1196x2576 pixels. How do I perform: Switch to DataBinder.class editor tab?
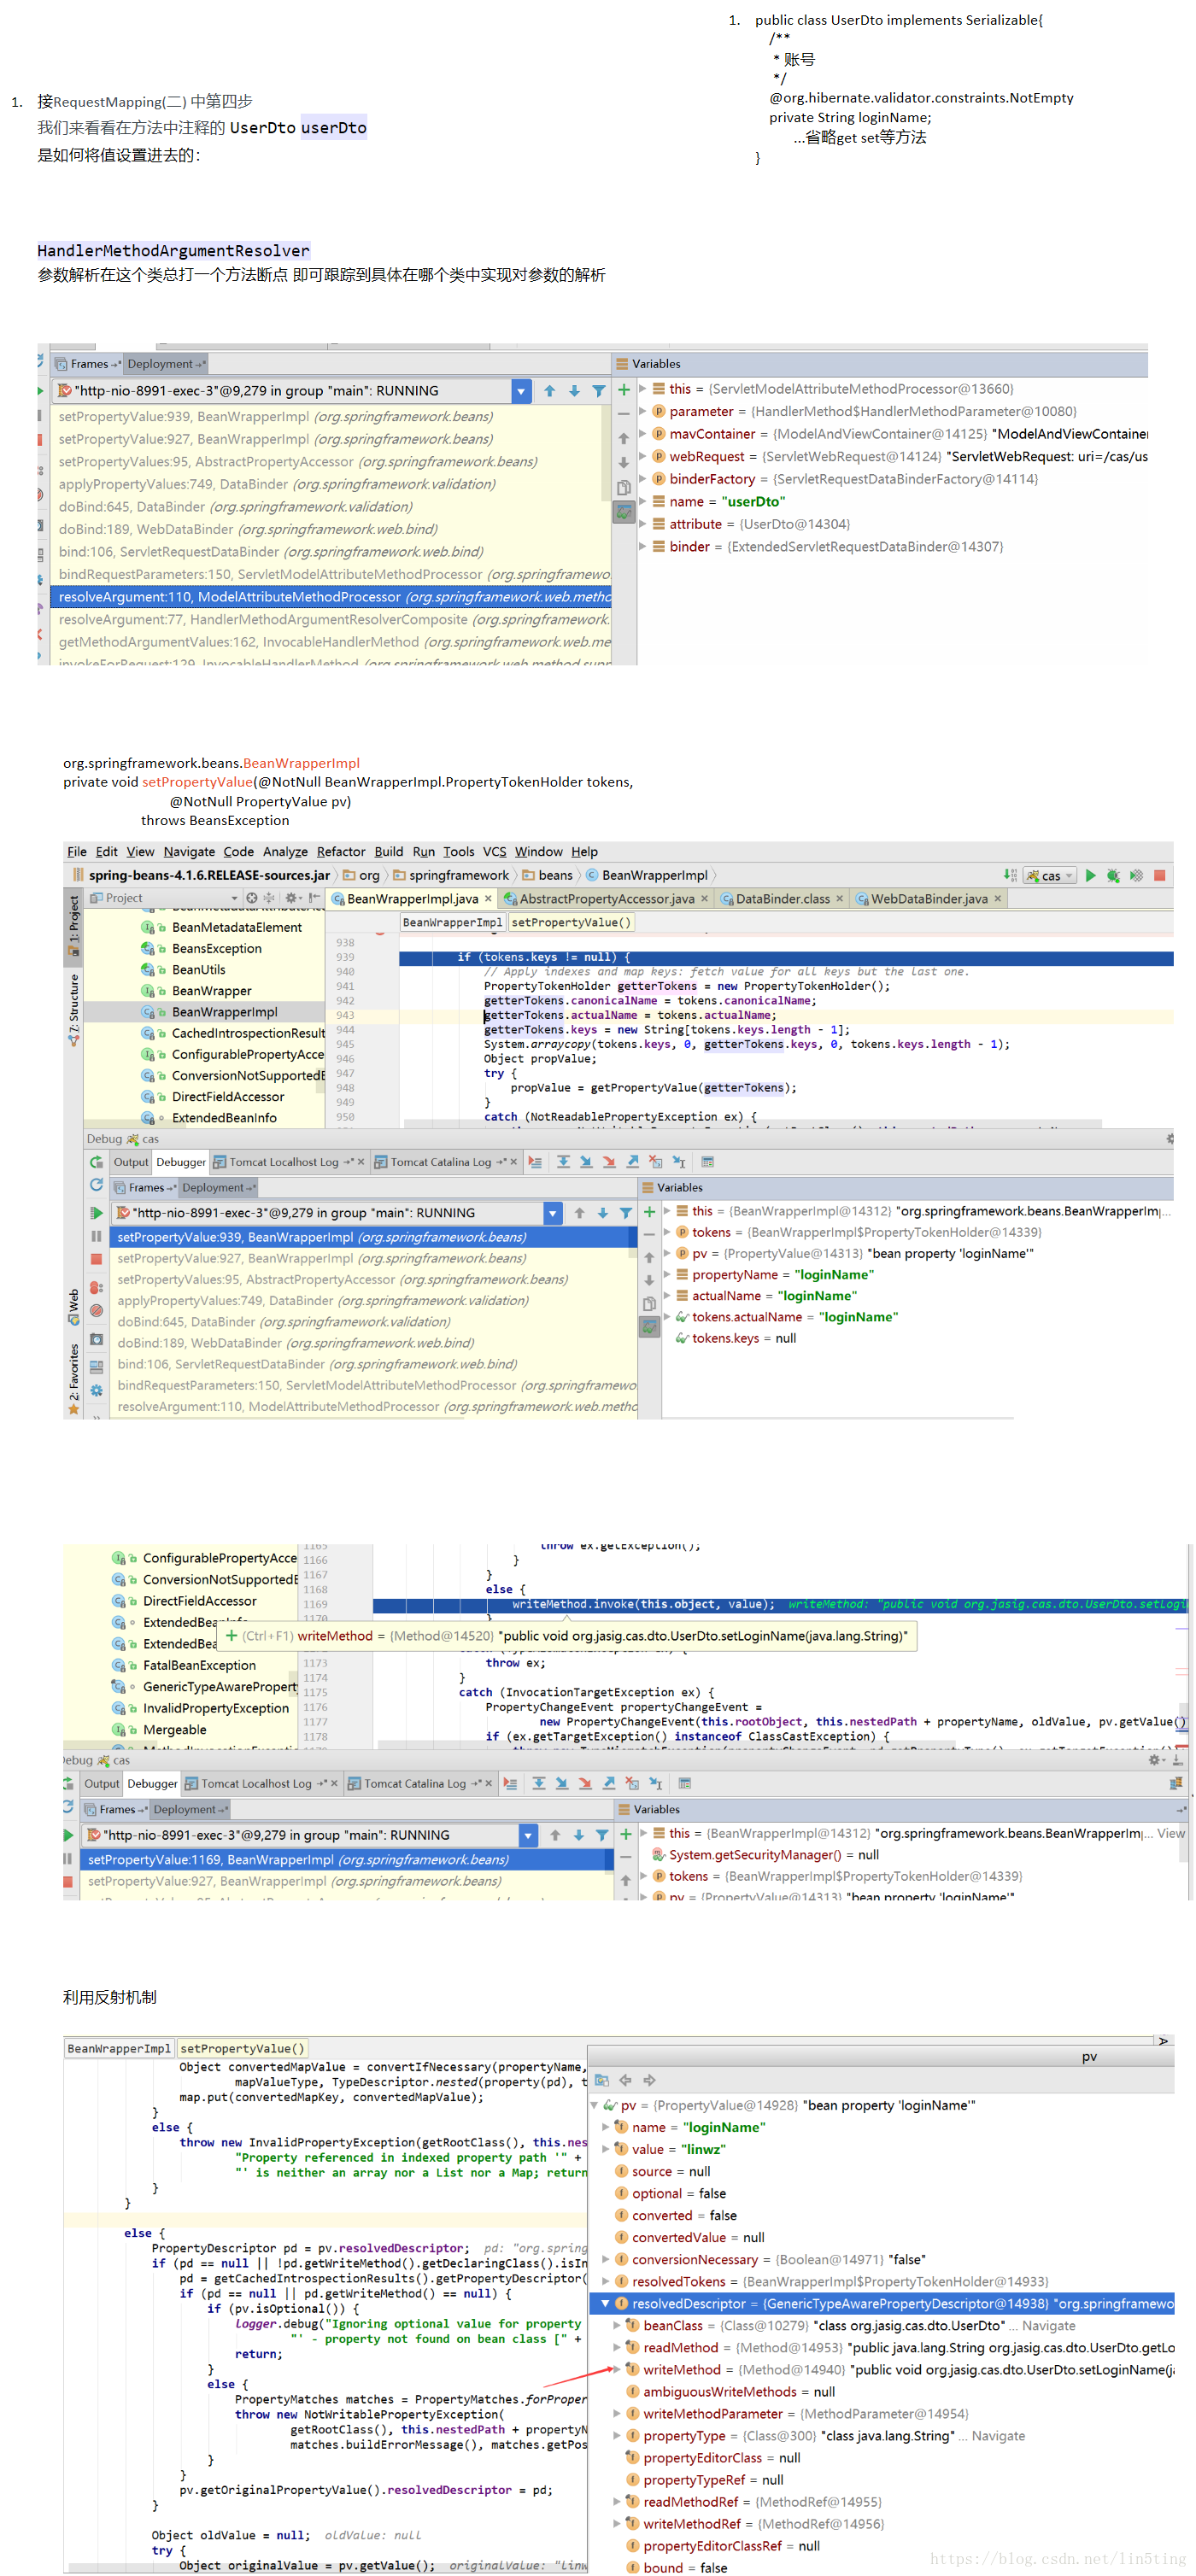[x=782, y=898]
